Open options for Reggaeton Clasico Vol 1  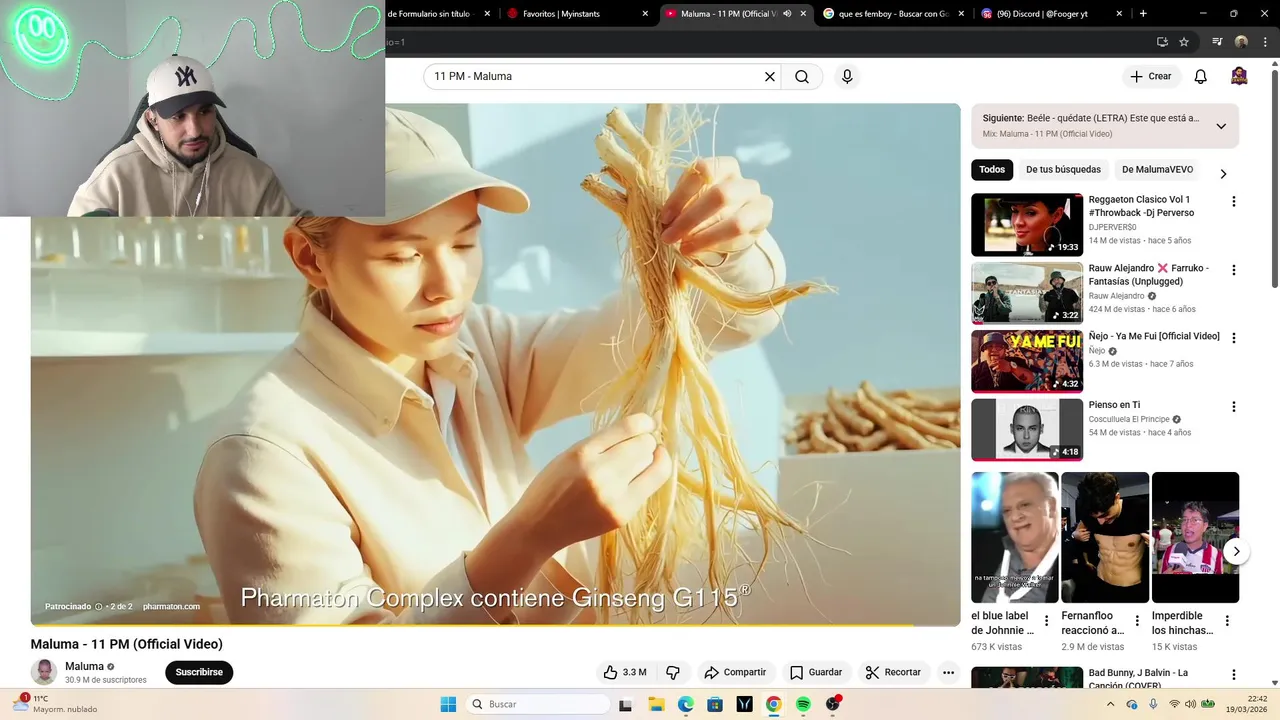coord(1233,202)
